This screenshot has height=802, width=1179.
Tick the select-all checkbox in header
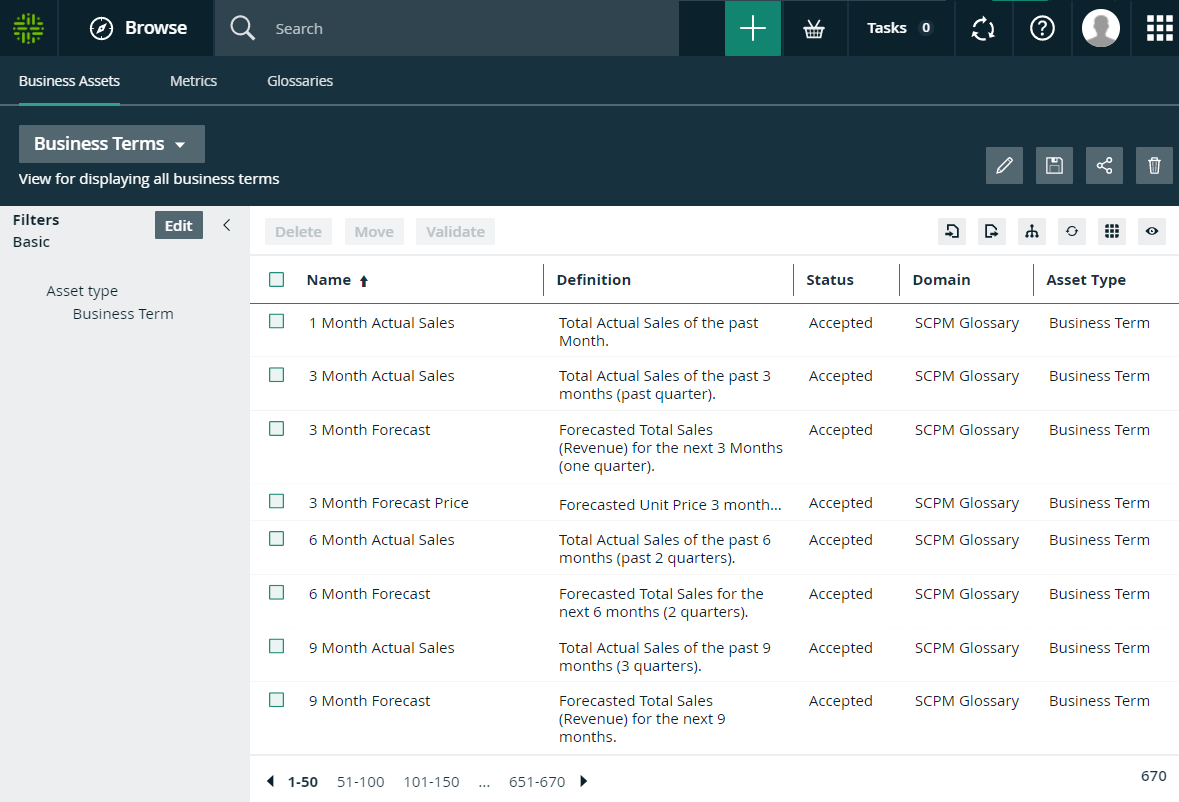pos(277,280)
